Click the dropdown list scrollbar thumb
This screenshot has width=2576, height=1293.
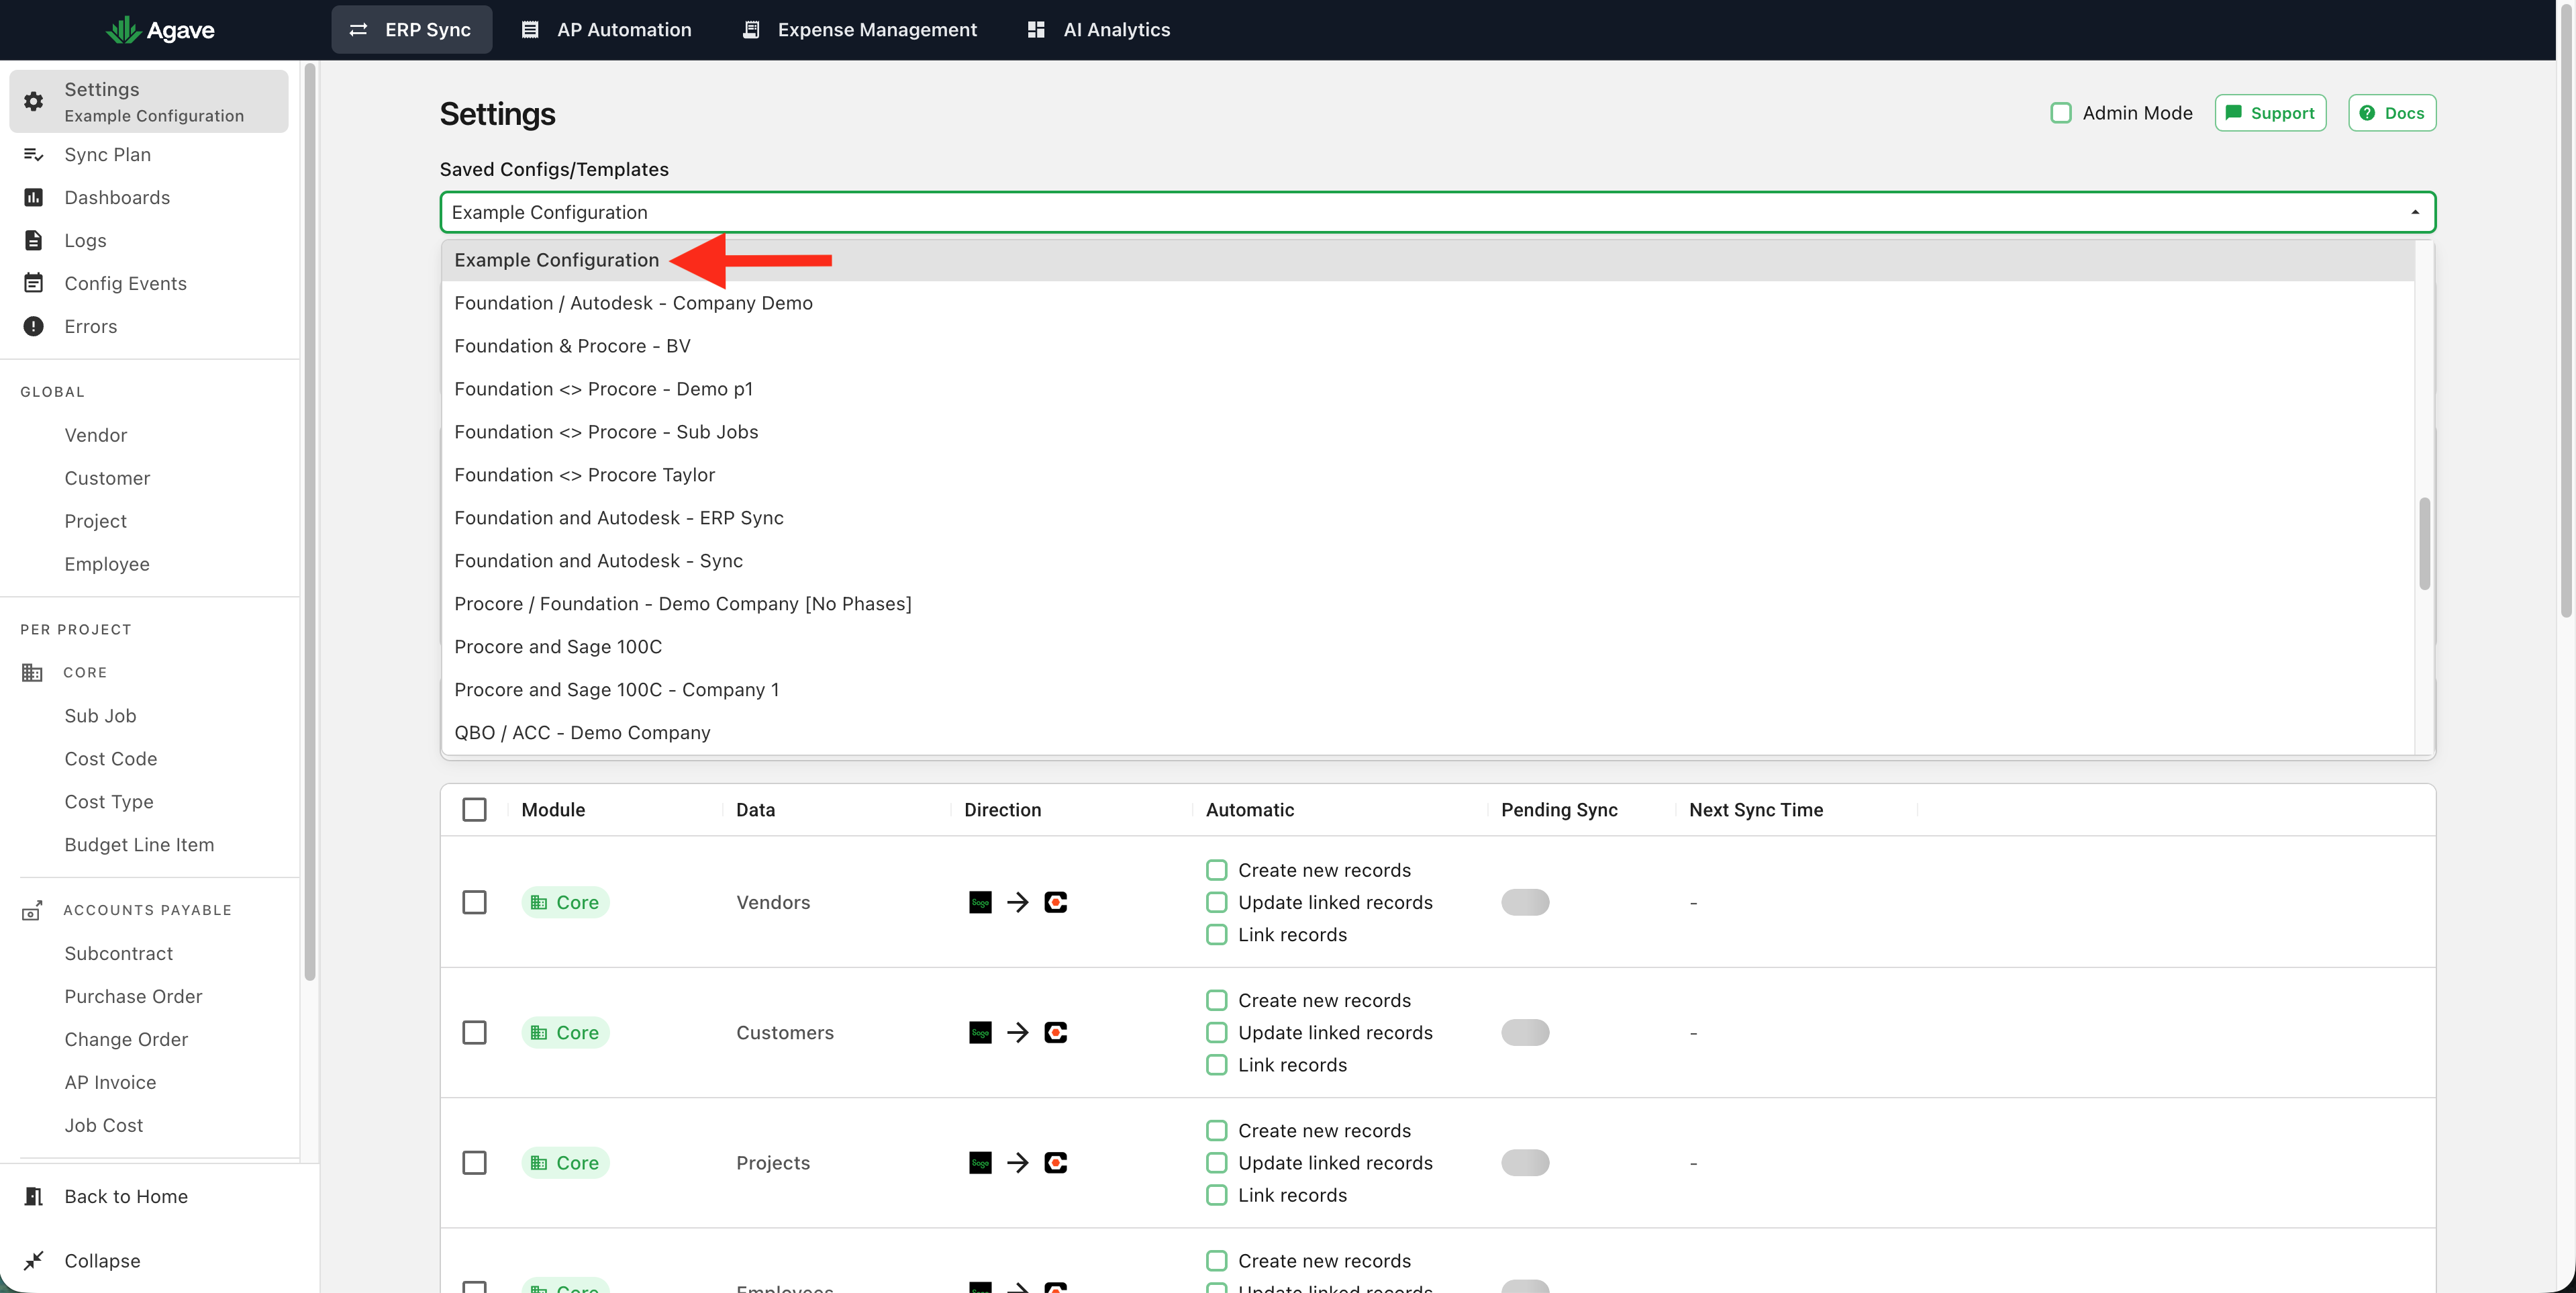coord(2424,543)
